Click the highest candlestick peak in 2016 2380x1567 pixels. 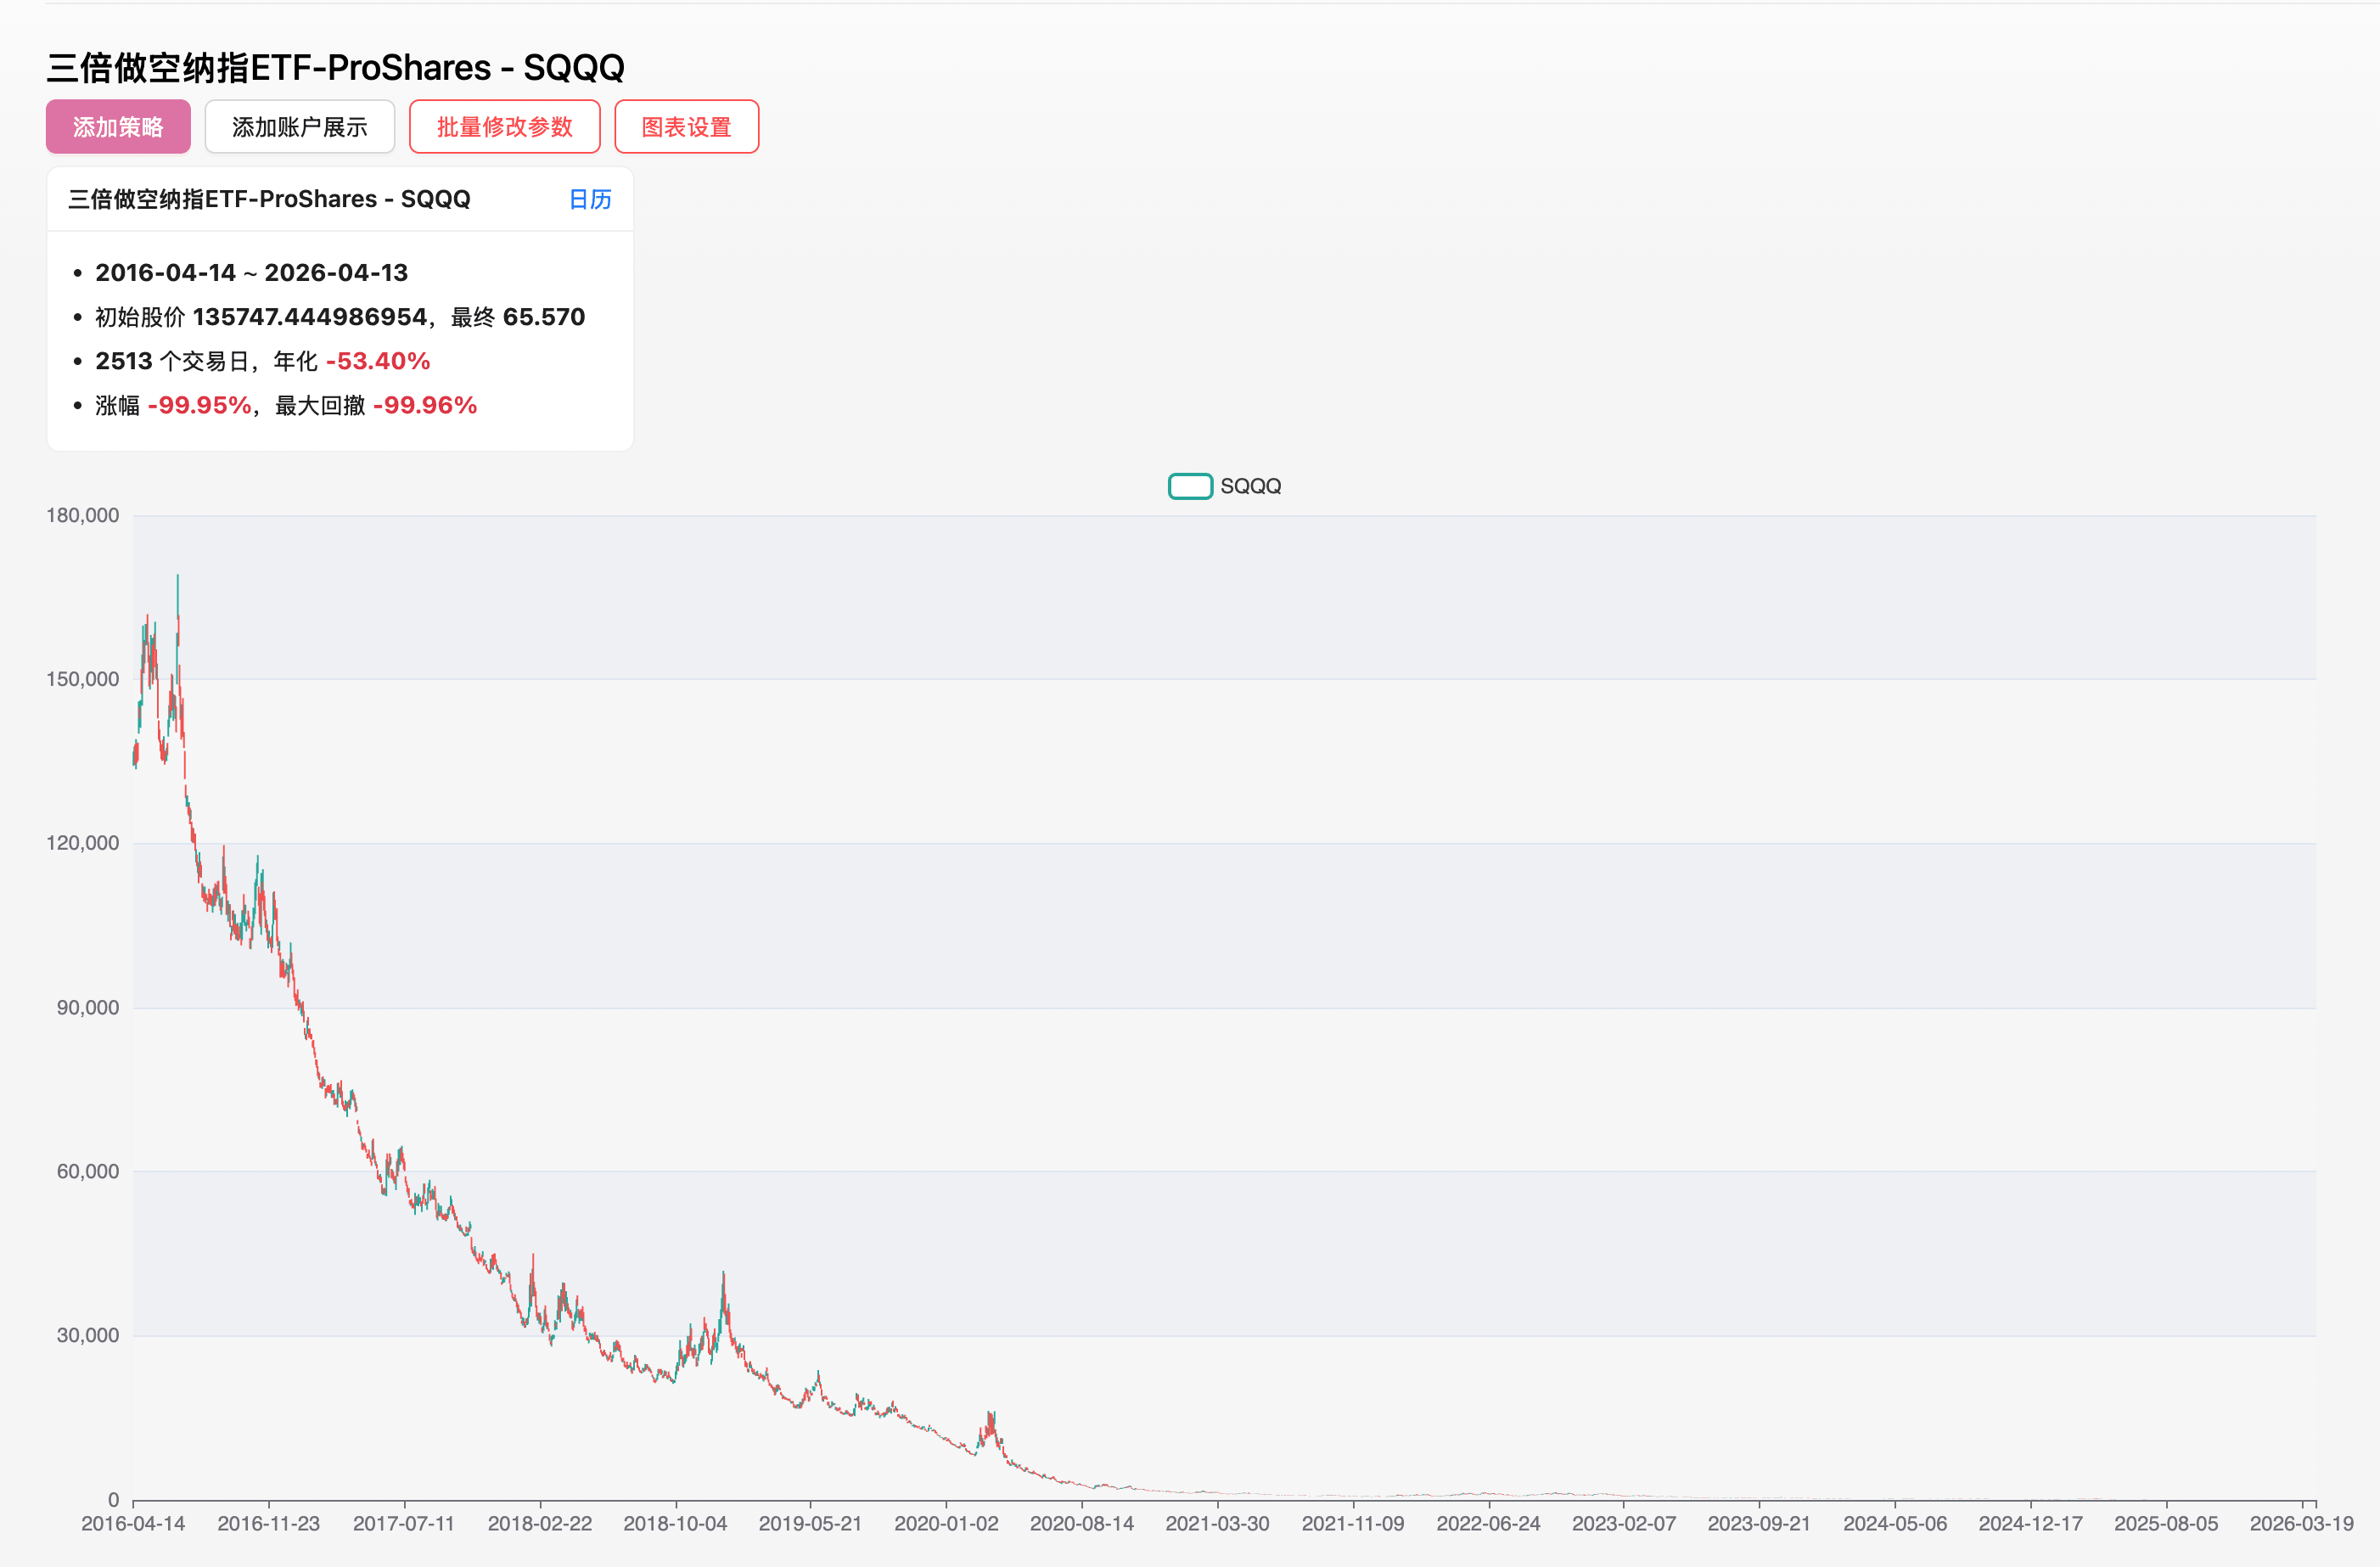pos(178,600)
